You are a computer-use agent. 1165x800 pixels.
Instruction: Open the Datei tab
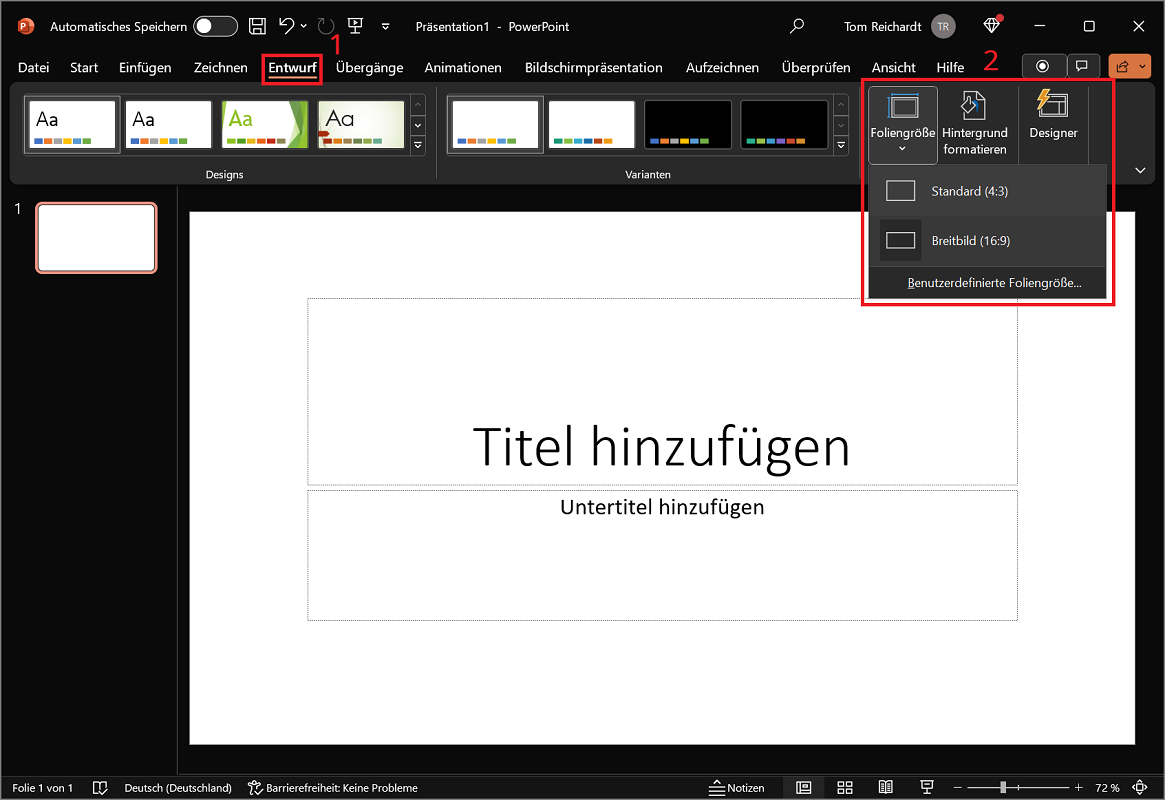pos(33,68)
